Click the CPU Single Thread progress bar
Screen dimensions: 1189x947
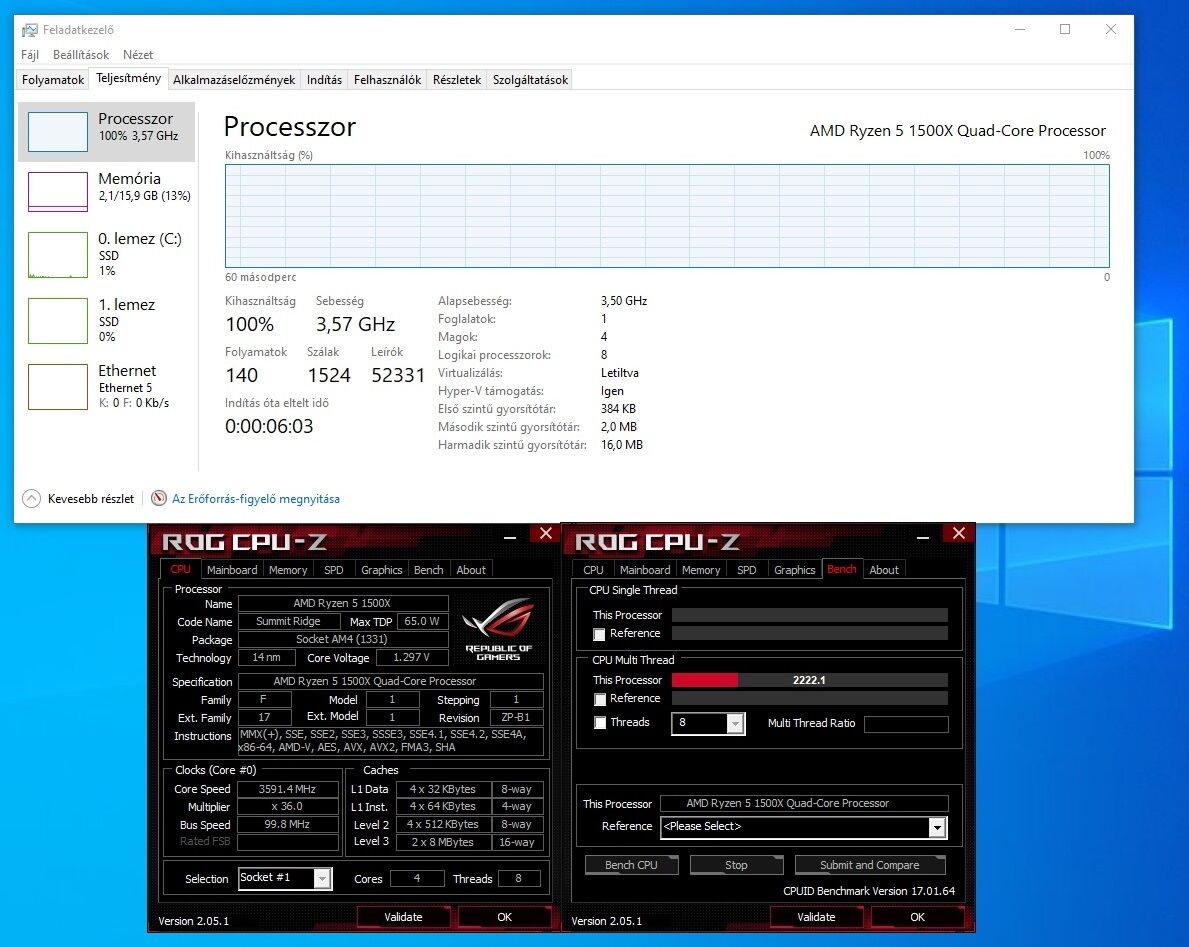810,615
